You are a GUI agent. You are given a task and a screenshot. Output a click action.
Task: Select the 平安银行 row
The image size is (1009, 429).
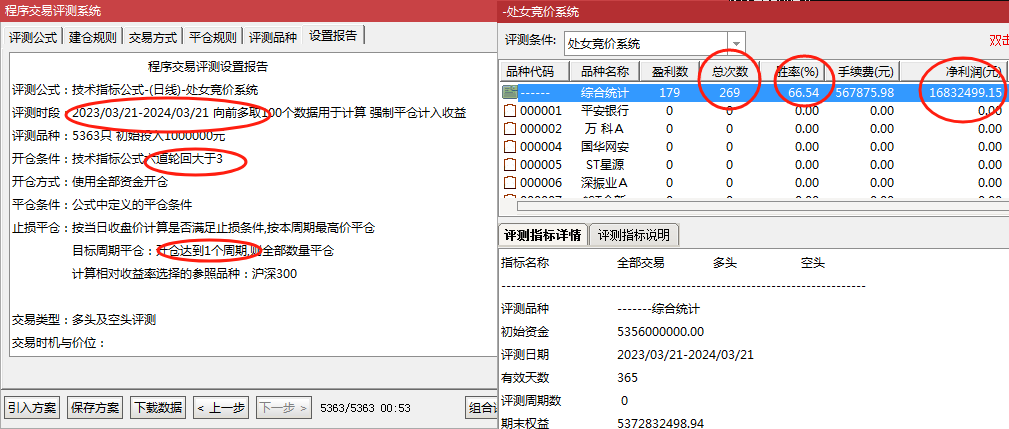tap(754, 111)
